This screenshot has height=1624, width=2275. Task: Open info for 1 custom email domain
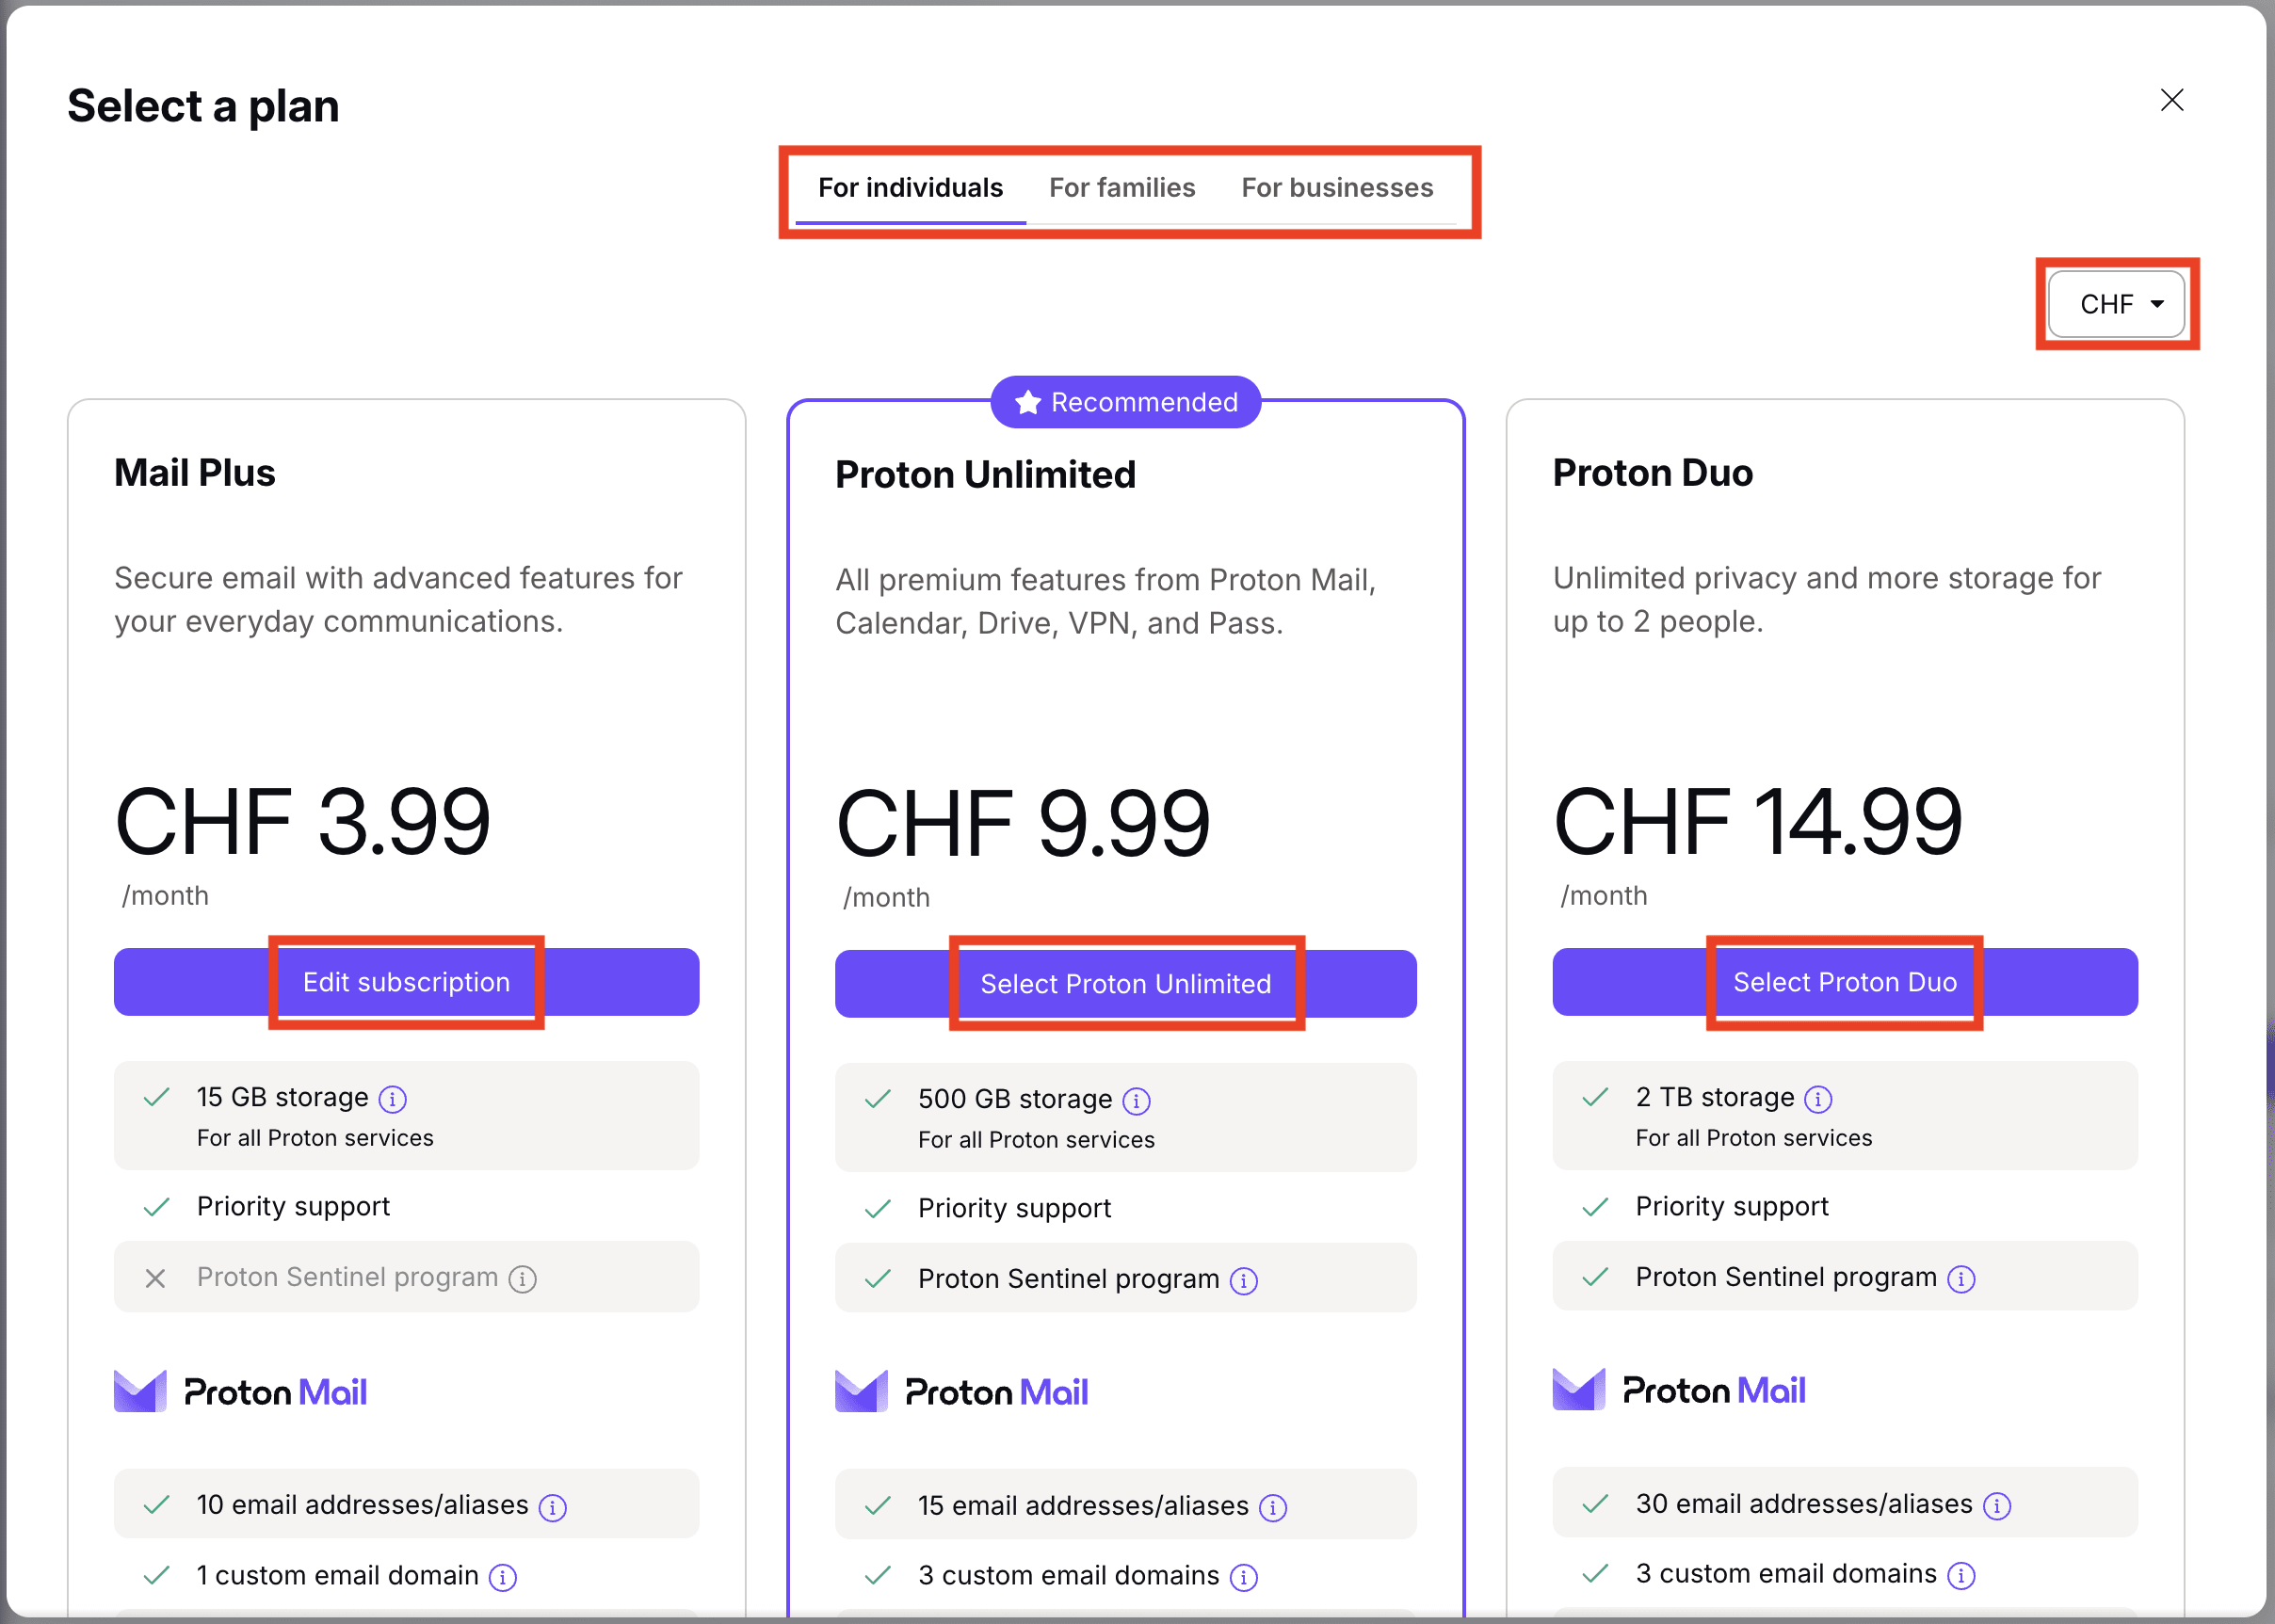click(x=503, y=1577)
